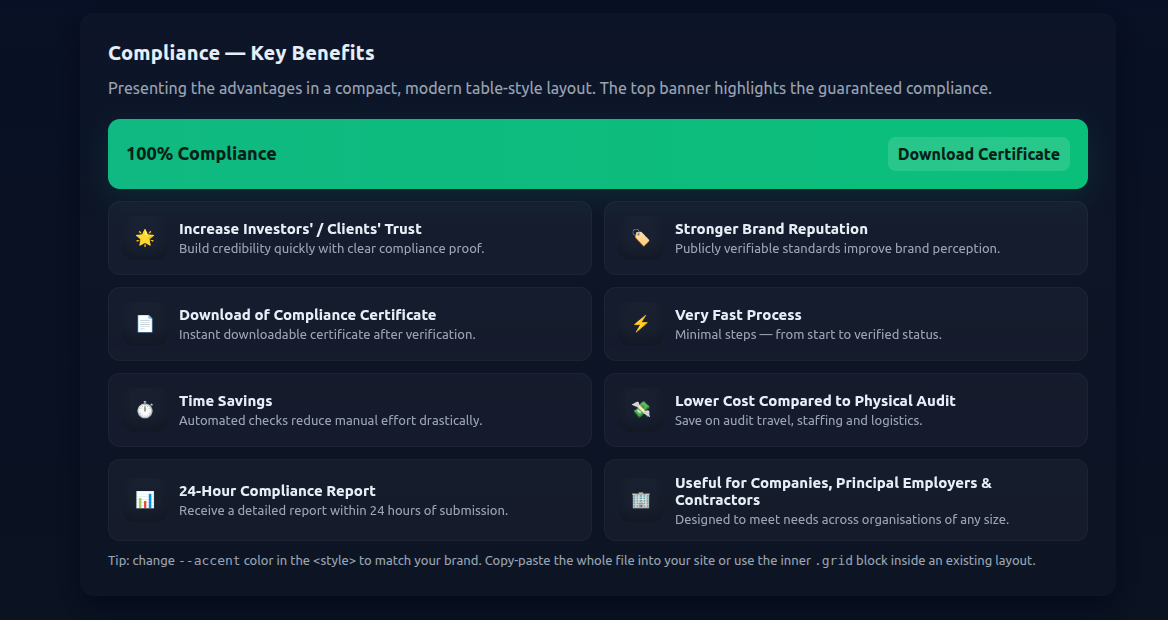Select the Increase Investors' / Clients' Trust title
The image size is (1168, 620).
(x=300, y=229)
